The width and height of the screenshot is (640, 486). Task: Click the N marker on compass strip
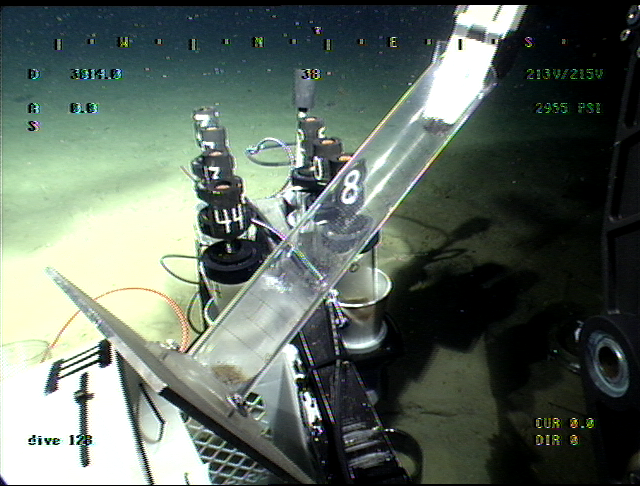258,43
